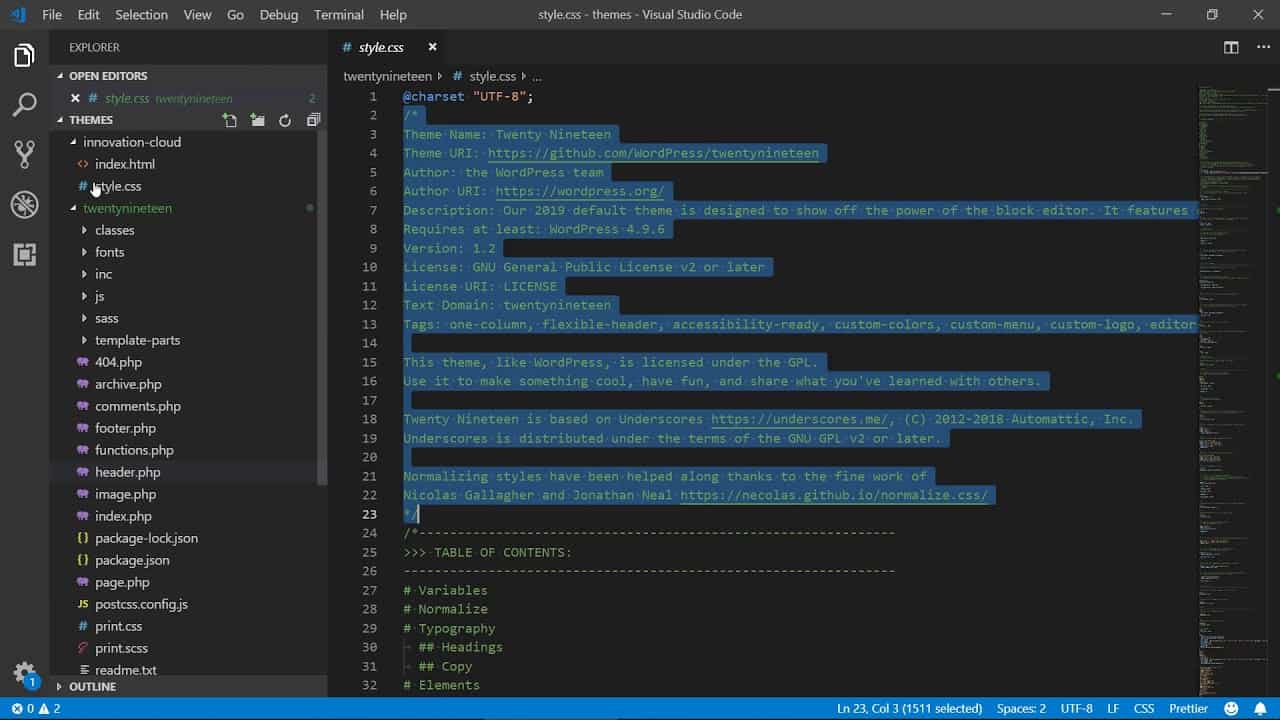Collapse all folders in explorer
Screen dimensions: 1280x720
point(313,120)
